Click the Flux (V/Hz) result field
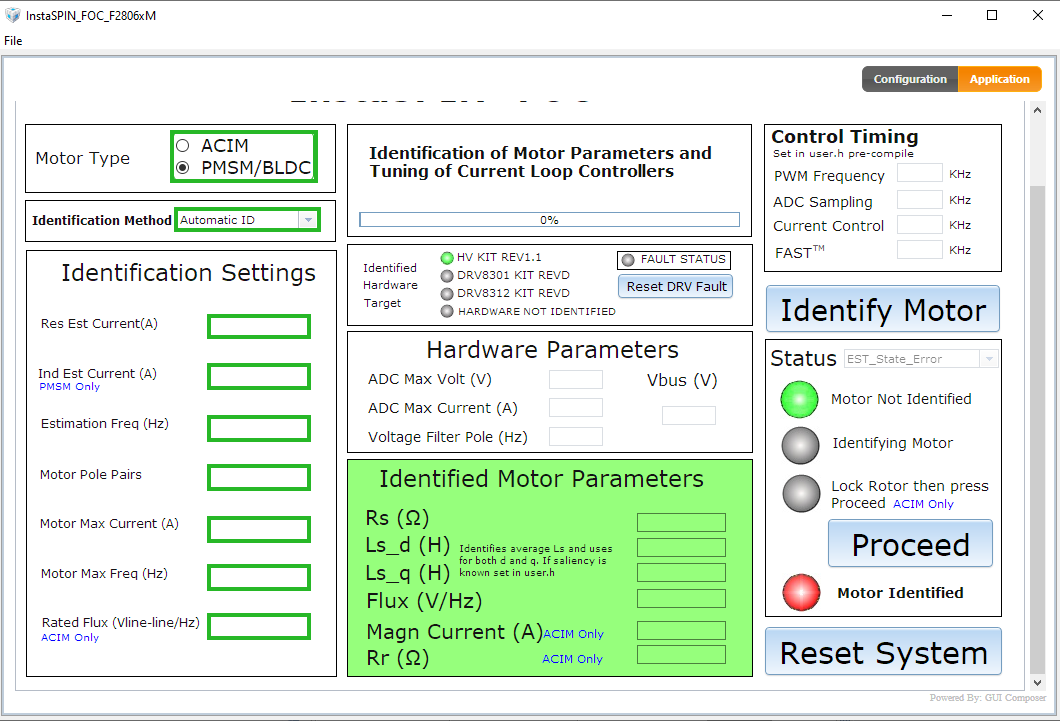The image size is (1060, 721). [681, 598]
